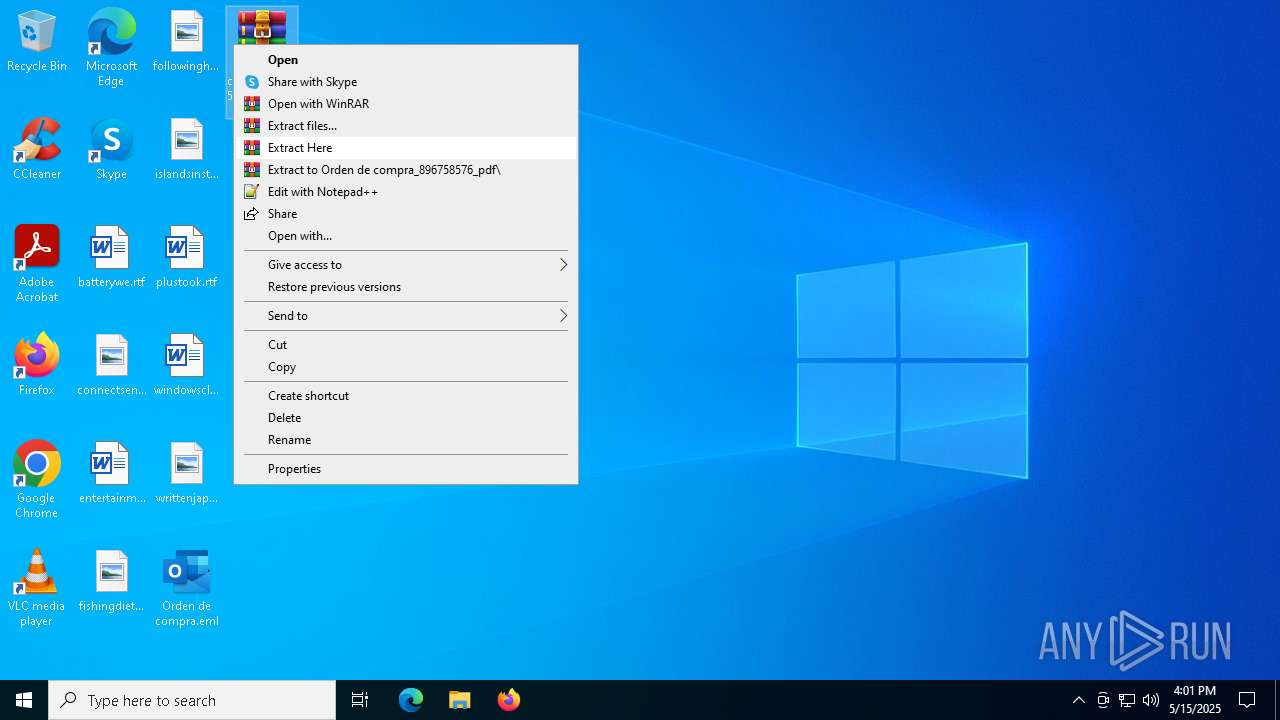This screenshot has height=720, width=1280.
Task: Select the writtenjap... file icon
Action: pos(186,473)
